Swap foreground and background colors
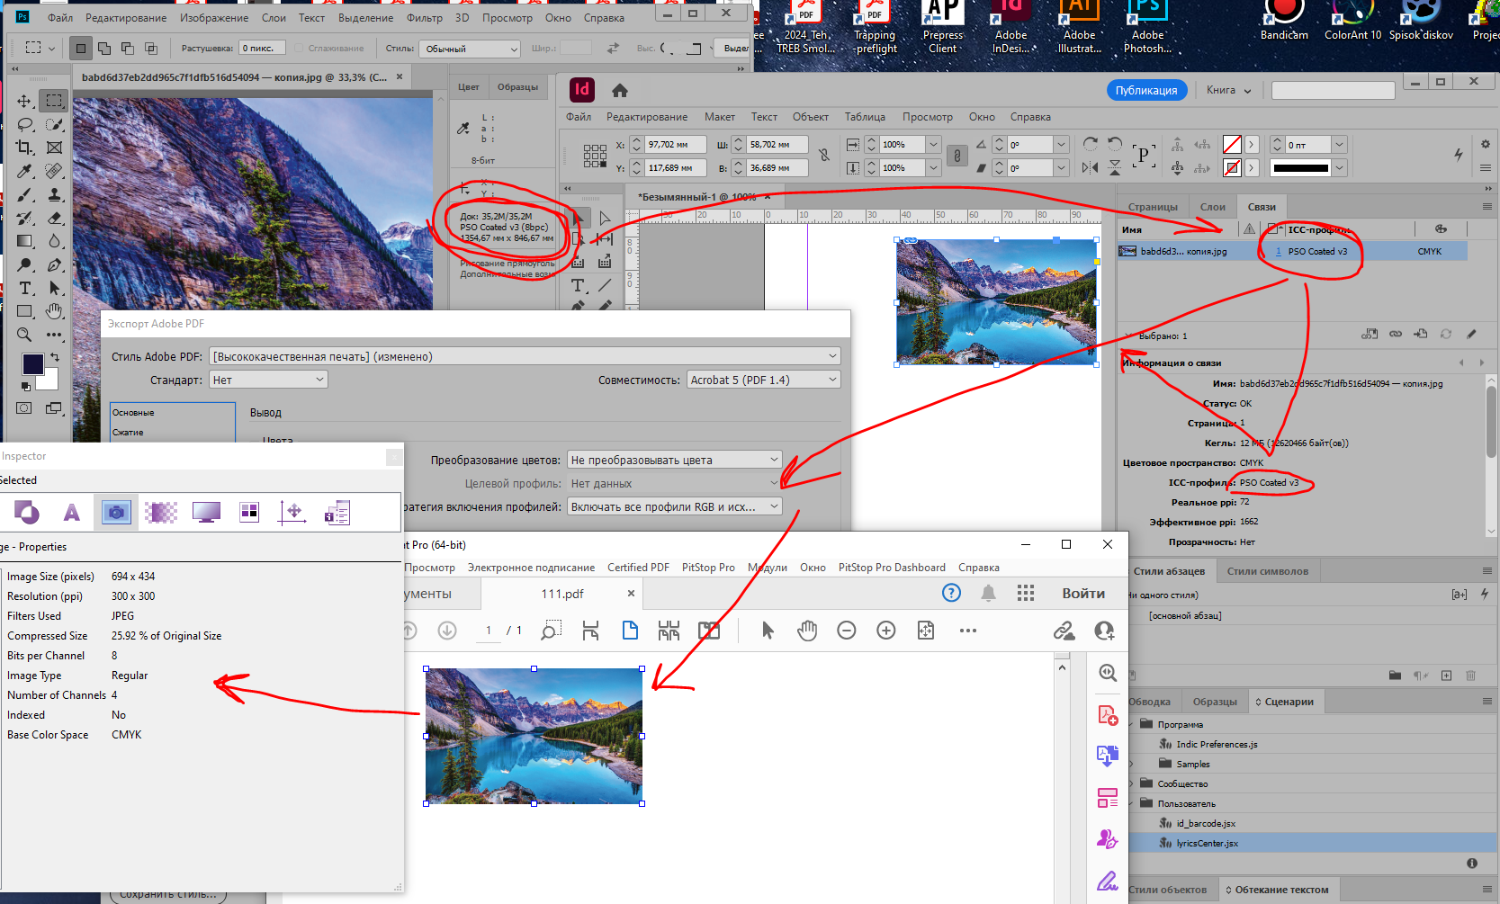This screenshot has width=1500, height=904. 54,356
